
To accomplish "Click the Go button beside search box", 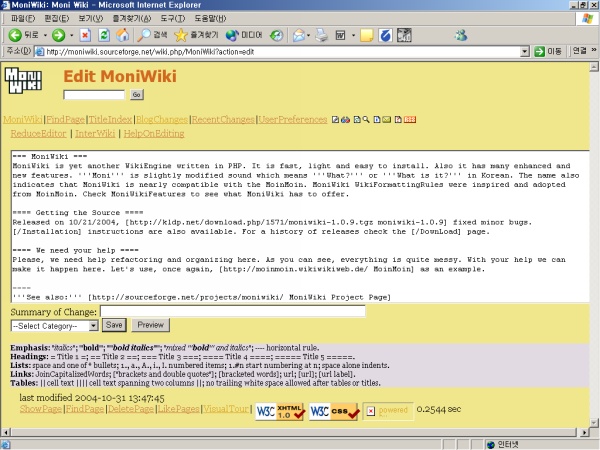I will tap(137, 95).
